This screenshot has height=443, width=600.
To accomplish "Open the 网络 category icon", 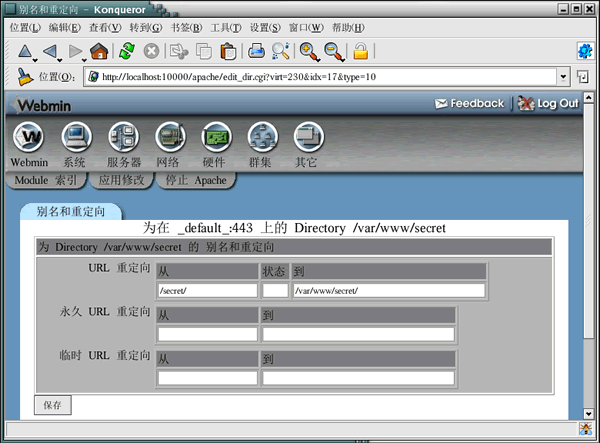I will click(x=170, y=137).
